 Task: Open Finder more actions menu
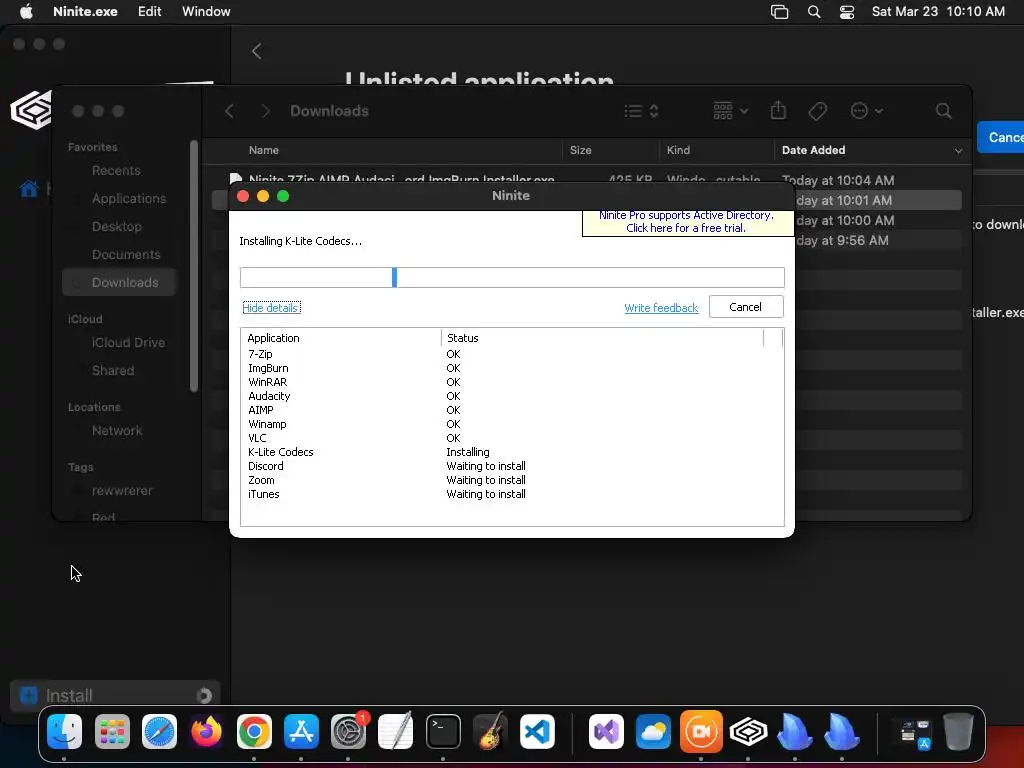[867, 111]
